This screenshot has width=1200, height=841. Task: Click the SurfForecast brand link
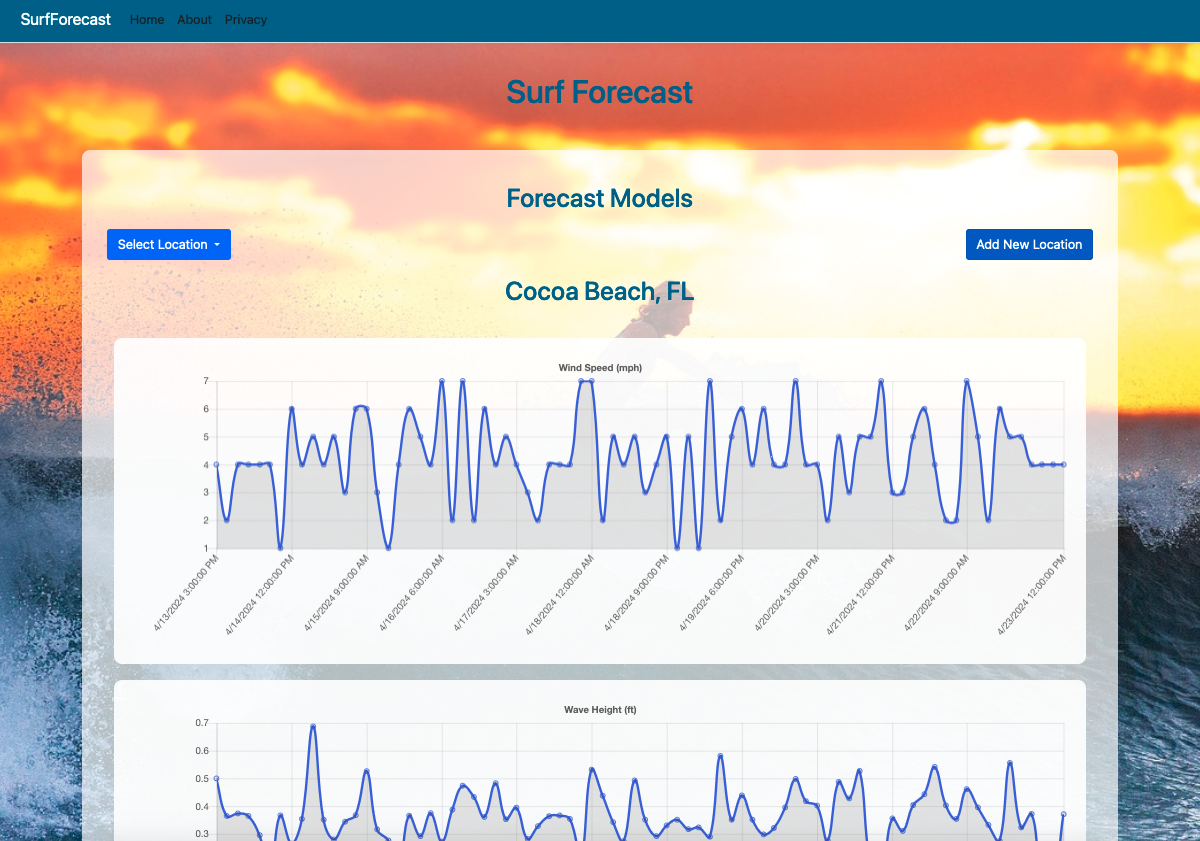click(66, 19)
